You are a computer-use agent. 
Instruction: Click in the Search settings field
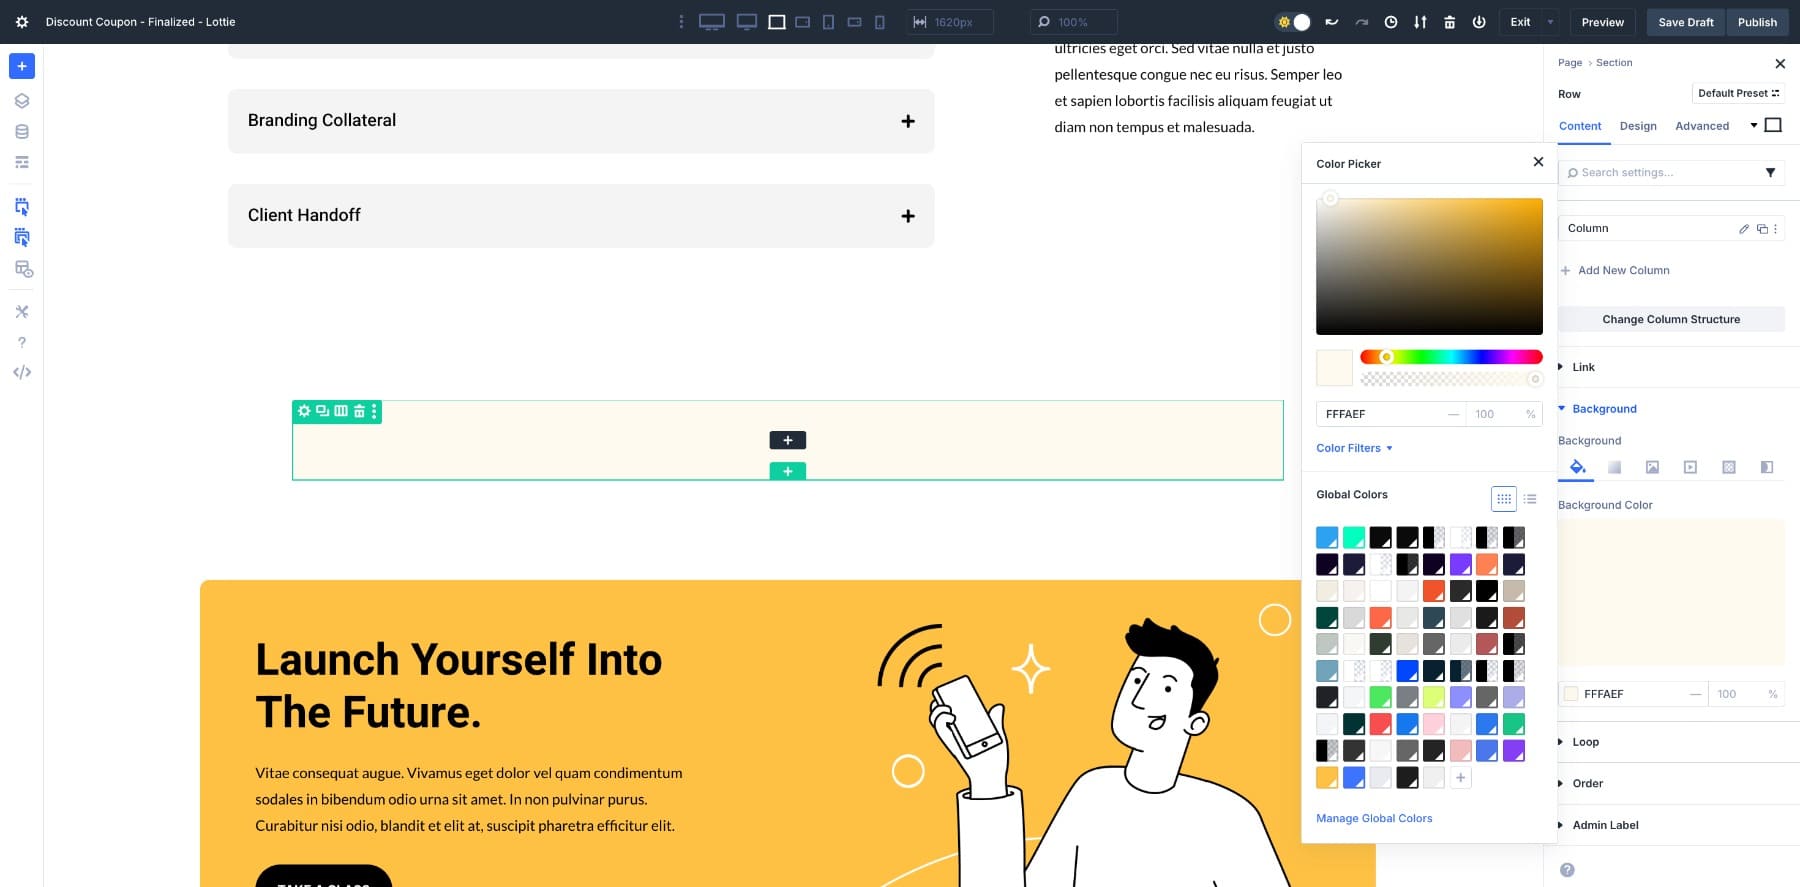click(x=1660, y=173)
